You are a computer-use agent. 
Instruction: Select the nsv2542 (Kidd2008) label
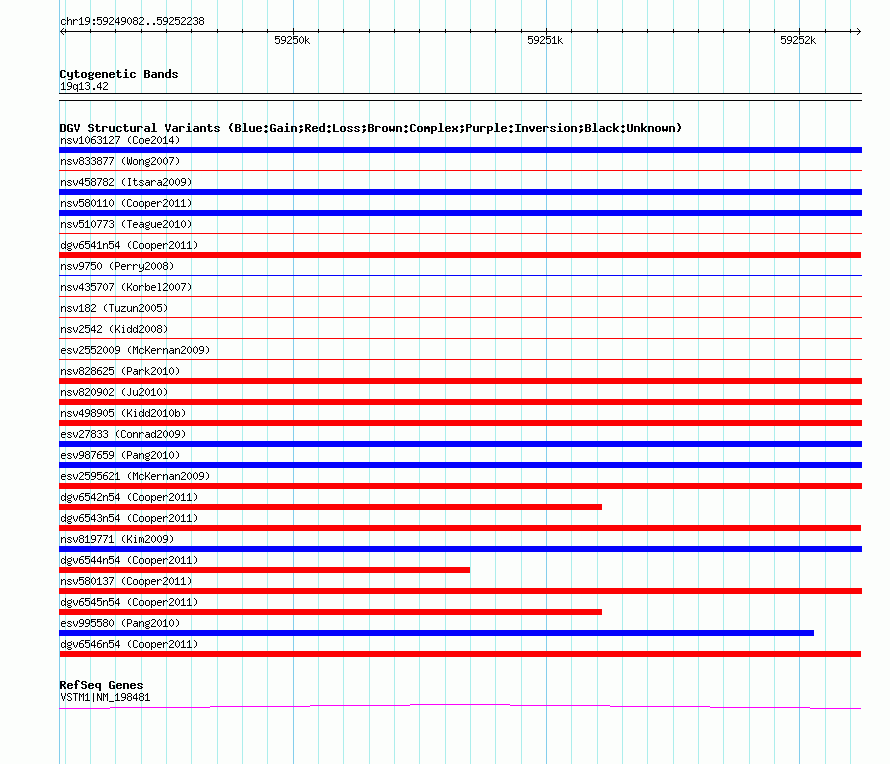coord(114,329)
